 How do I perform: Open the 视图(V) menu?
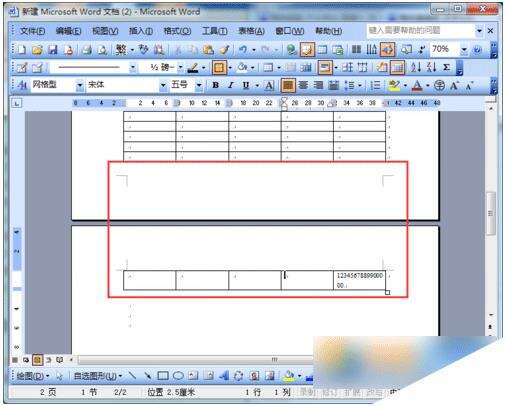click(105, 31)
